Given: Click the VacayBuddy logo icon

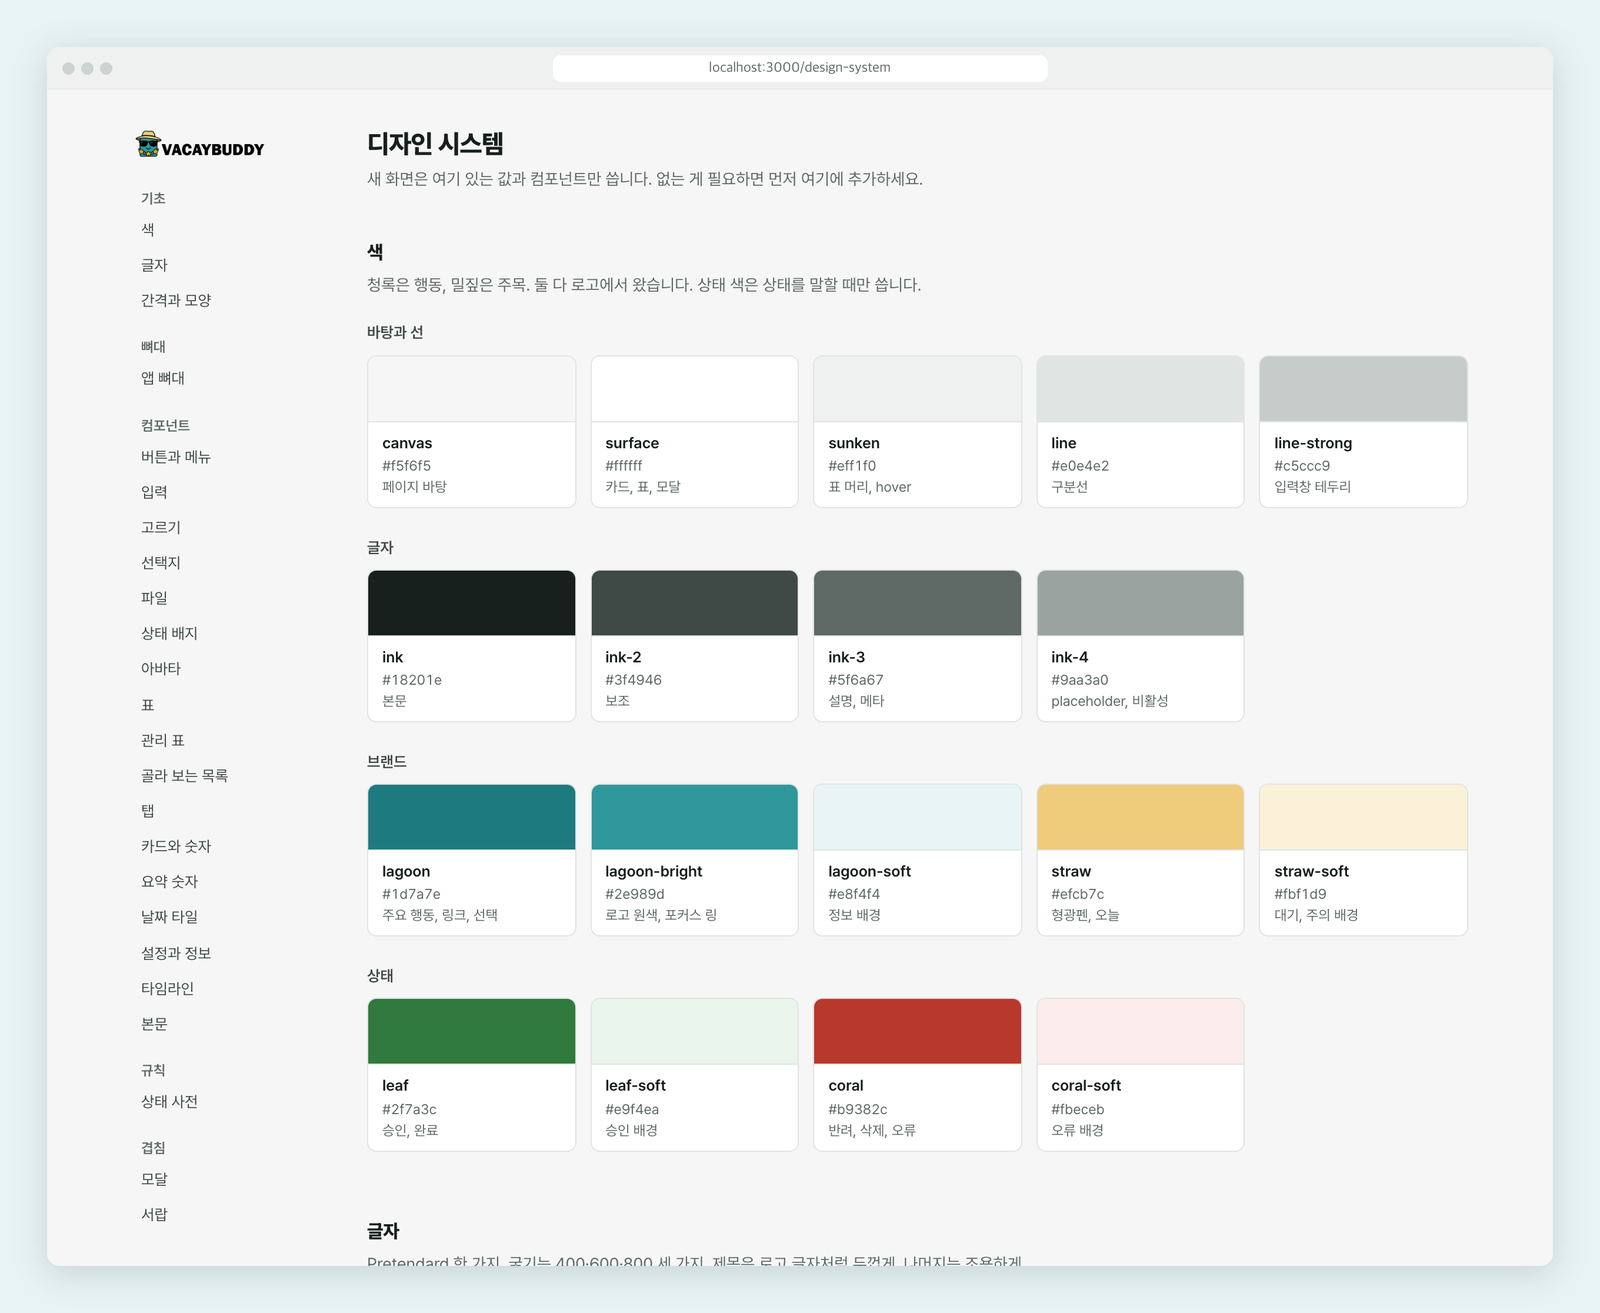Looking at the screenshot, I should pyautogui.click(x=148, y=144).
